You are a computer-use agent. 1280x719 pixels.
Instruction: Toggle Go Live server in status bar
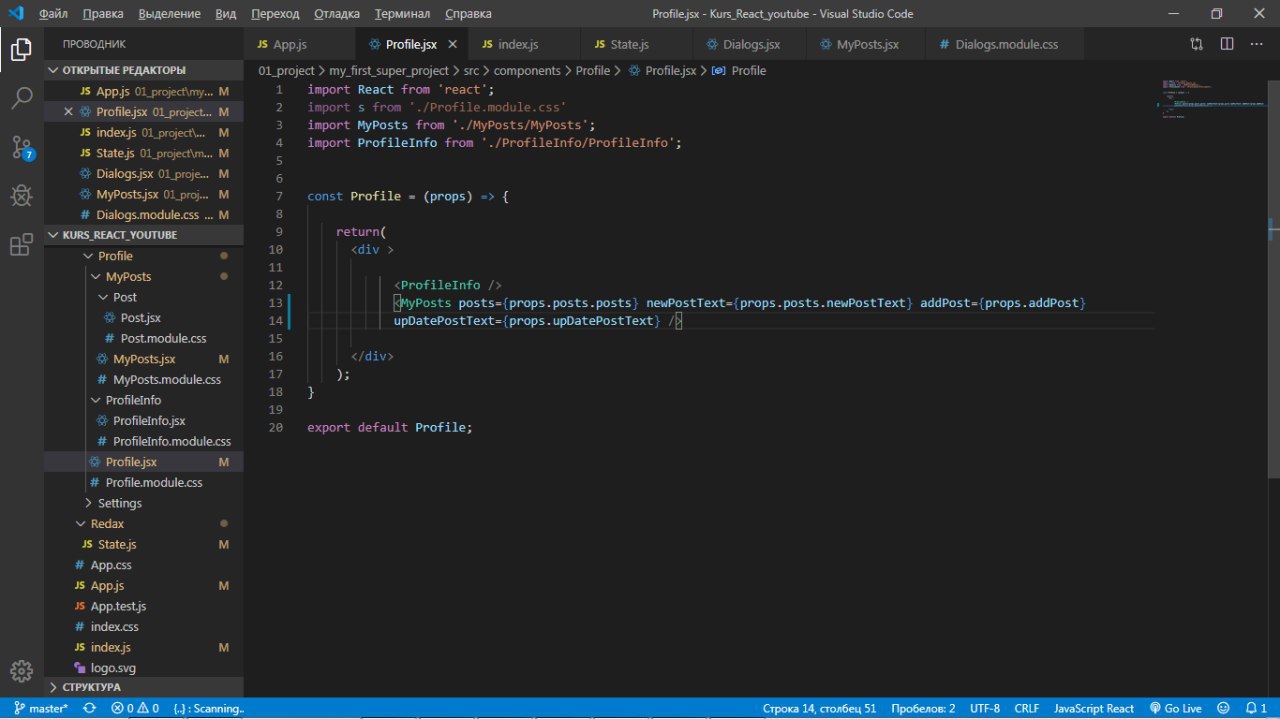click(1175, 708)
